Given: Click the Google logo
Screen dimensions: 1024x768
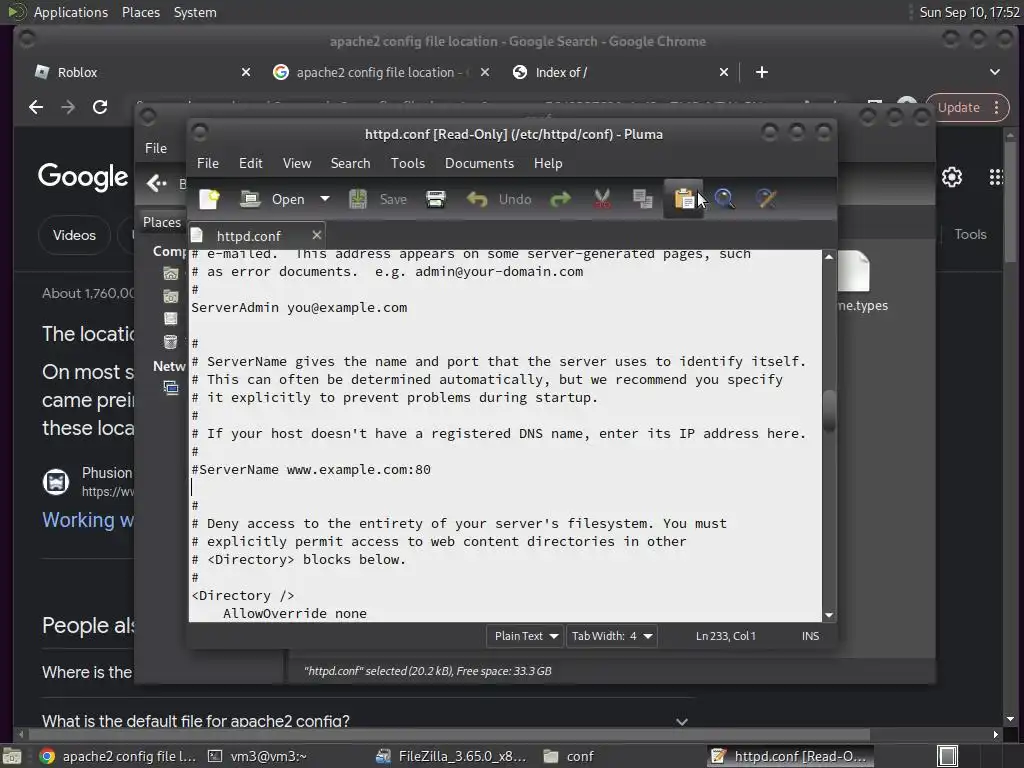Looking at the screenshot, I should 83,176.
